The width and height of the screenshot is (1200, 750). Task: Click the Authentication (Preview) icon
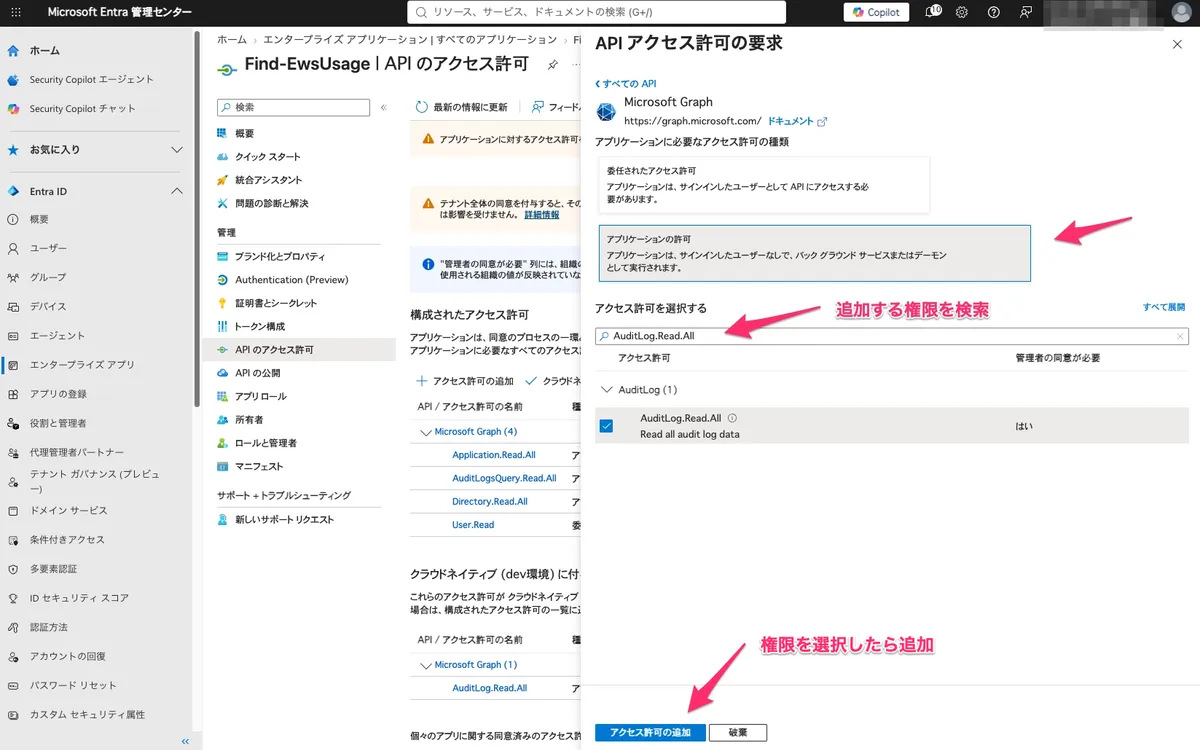[x=223, y=280]
